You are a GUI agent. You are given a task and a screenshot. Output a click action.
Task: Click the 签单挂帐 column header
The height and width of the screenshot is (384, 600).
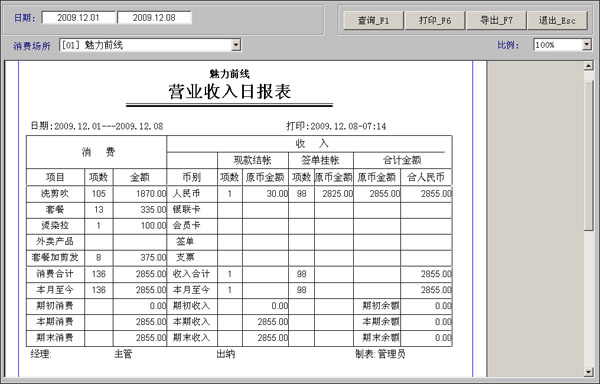(x=321, y=160)
